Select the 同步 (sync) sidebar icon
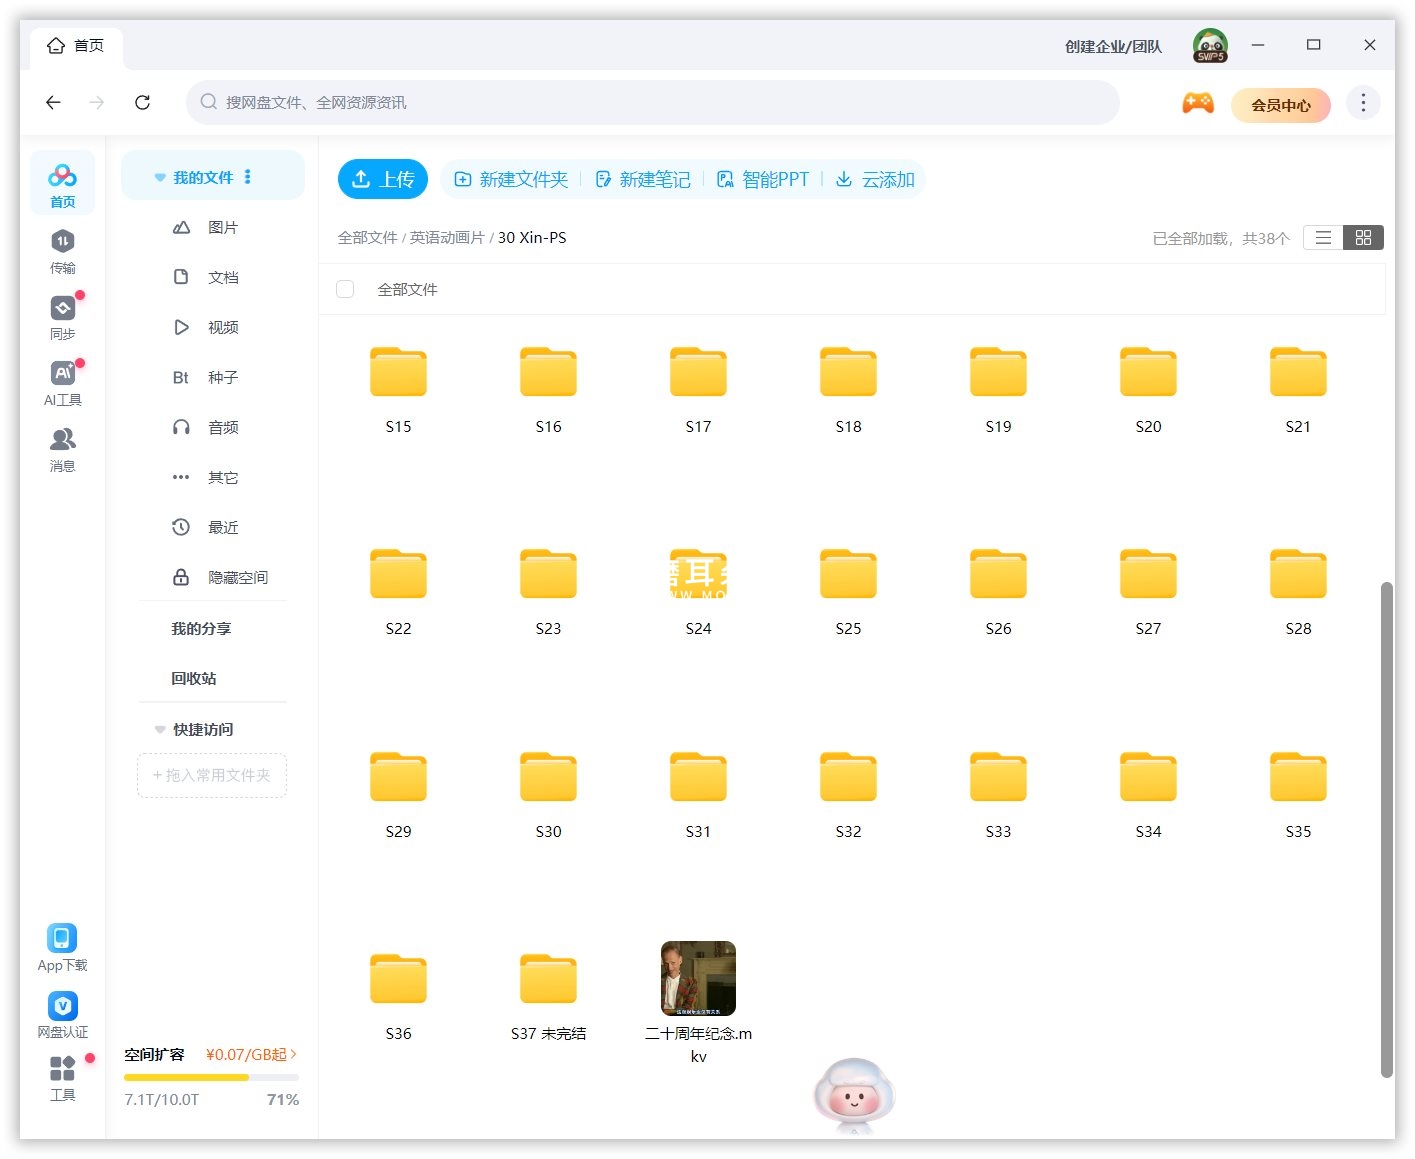The height and width of the screenshot is (1159, 1415). coord(62,313)
